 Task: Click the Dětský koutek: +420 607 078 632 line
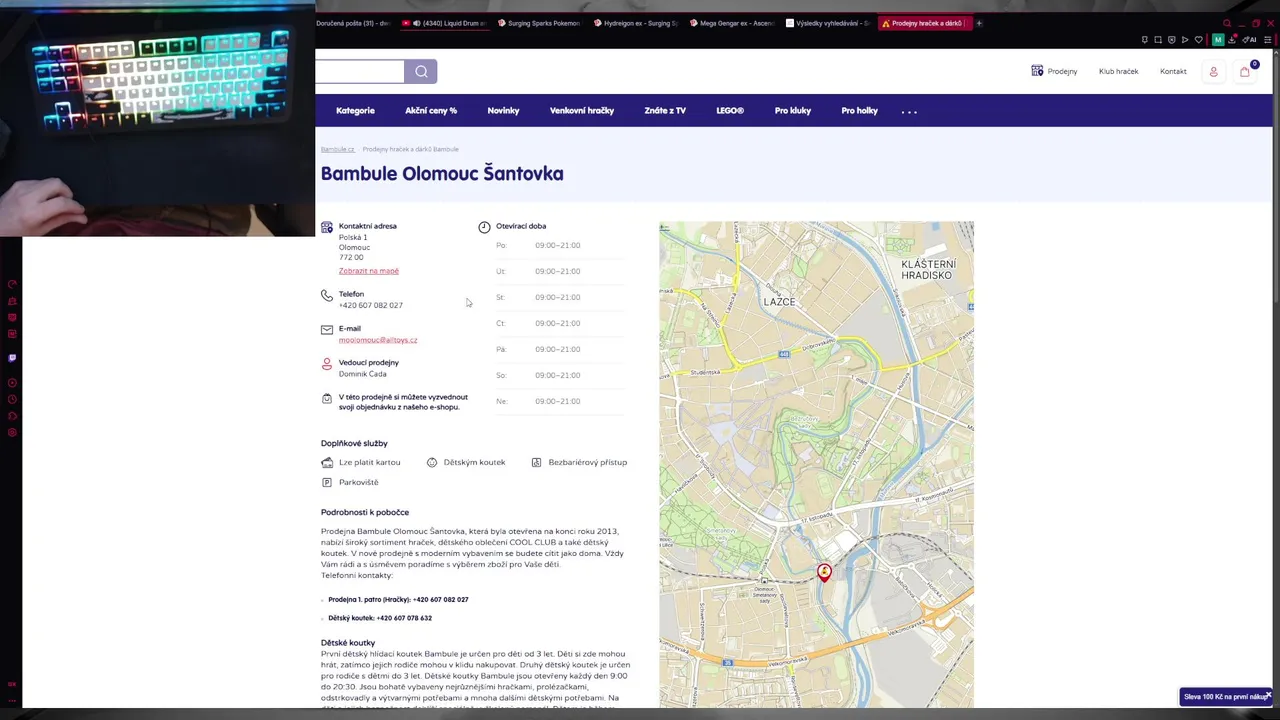(380, 618)
